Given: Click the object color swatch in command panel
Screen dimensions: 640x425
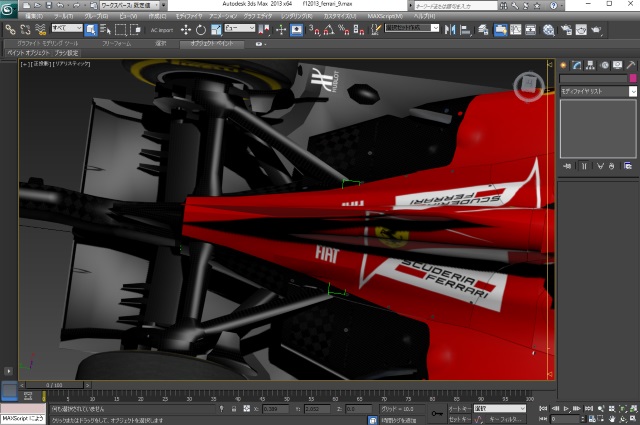Looking at the screenshot, I should tap(633, 78).
